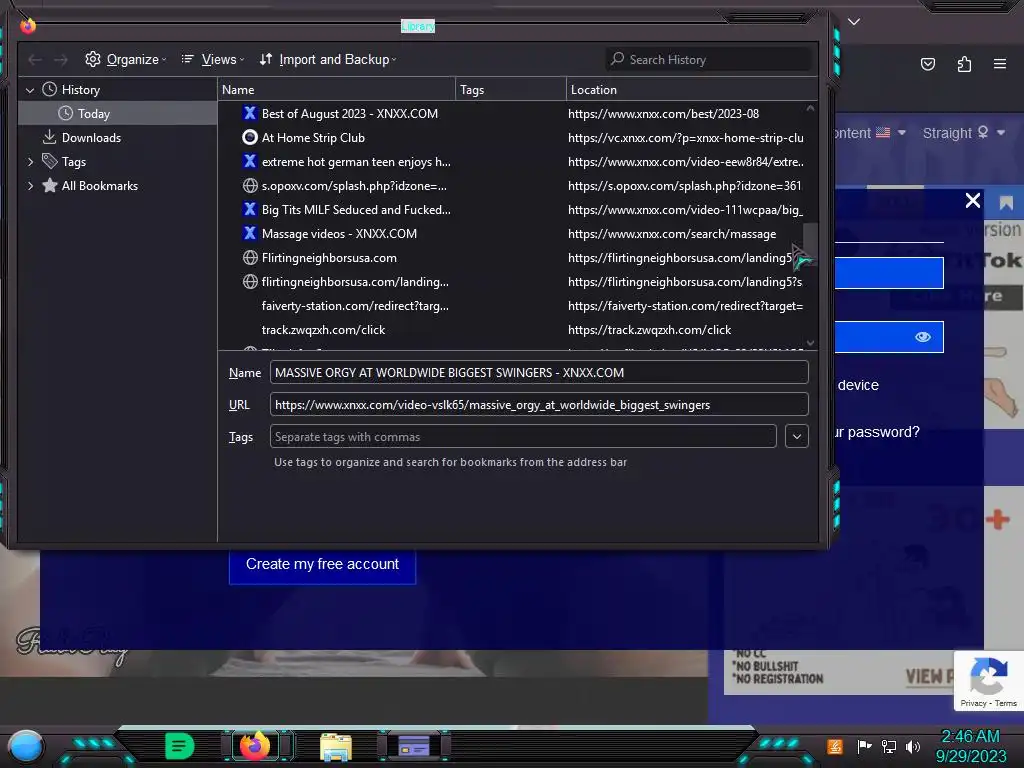The width and height of the screenshot is (1024, 768).
Task: Click the Firefox icon in the Library title bar
Action: (27, 25)
